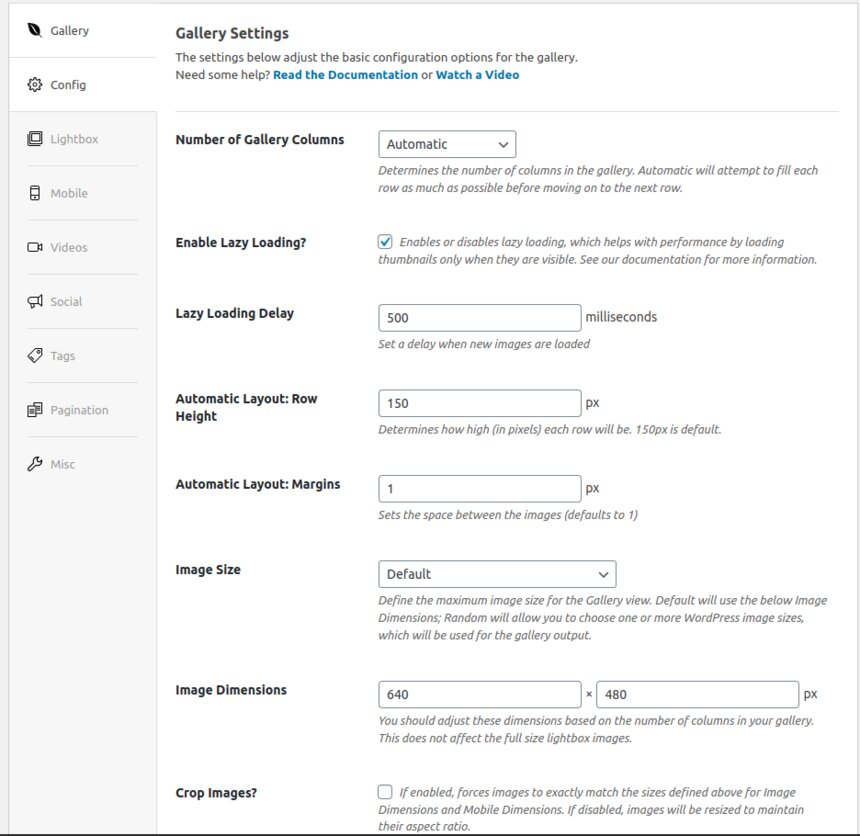This screenshot has width=860, height=836.
Task: Follow the Watch a Video link
Action: pyautogui.click(x=477, y=75)
